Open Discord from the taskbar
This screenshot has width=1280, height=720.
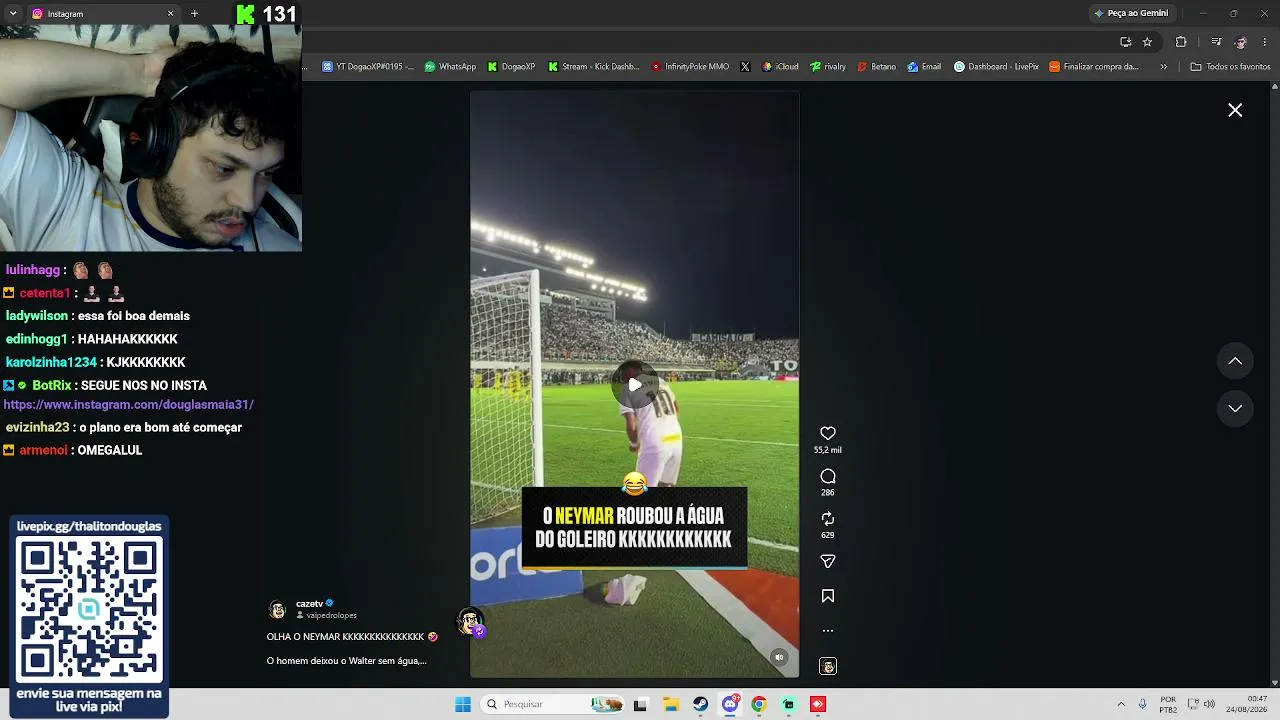click(x=731, y=704)
